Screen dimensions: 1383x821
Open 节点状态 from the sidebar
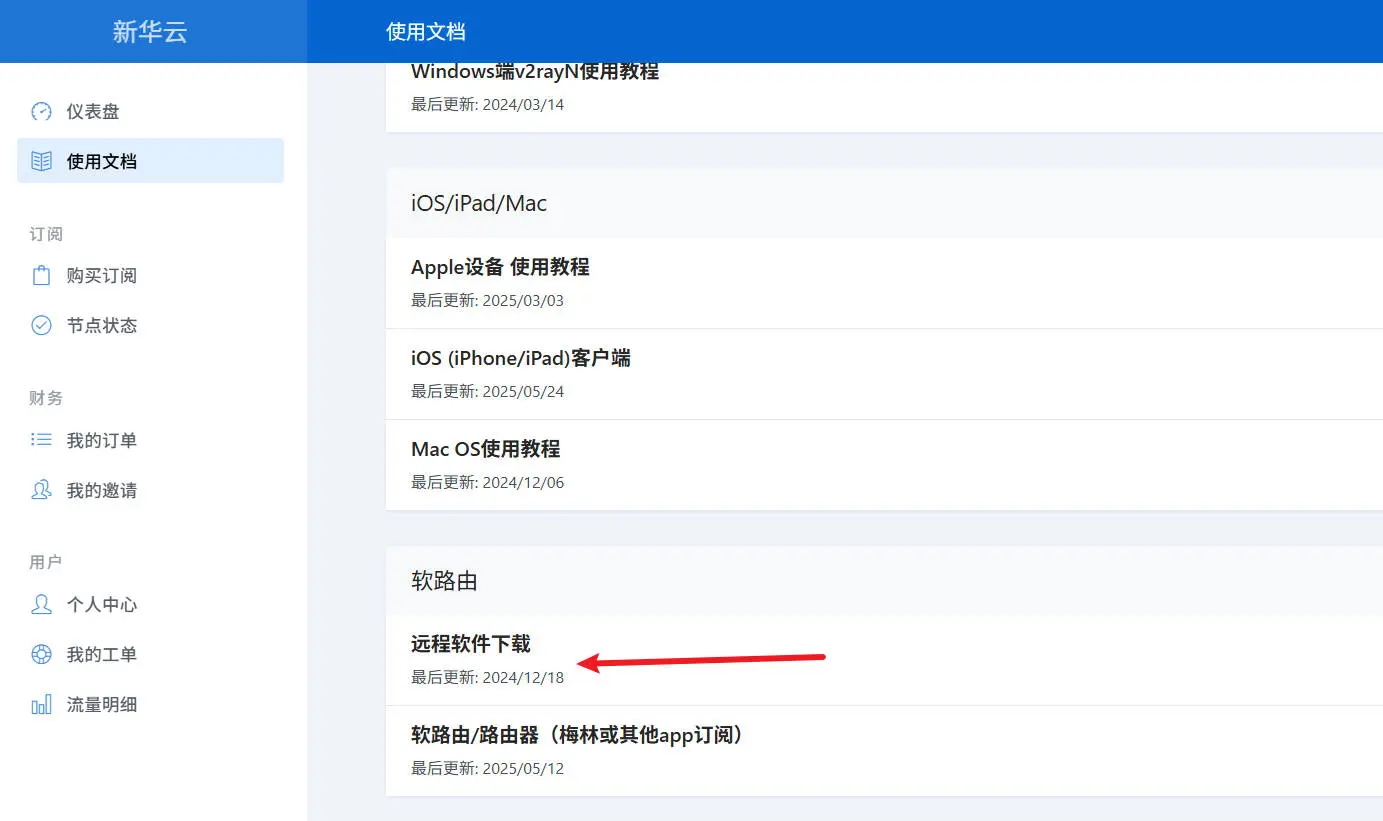150,325
